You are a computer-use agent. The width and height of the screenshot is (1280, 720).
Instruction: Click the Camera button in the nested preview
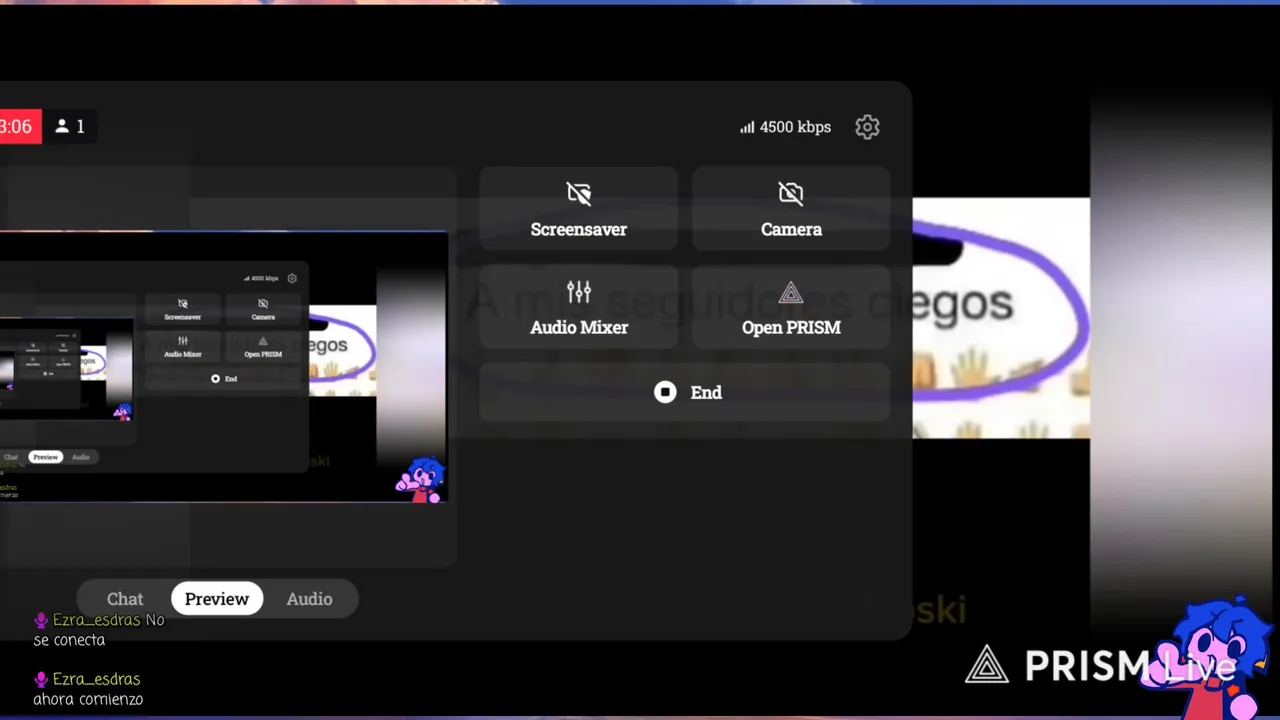263,309
